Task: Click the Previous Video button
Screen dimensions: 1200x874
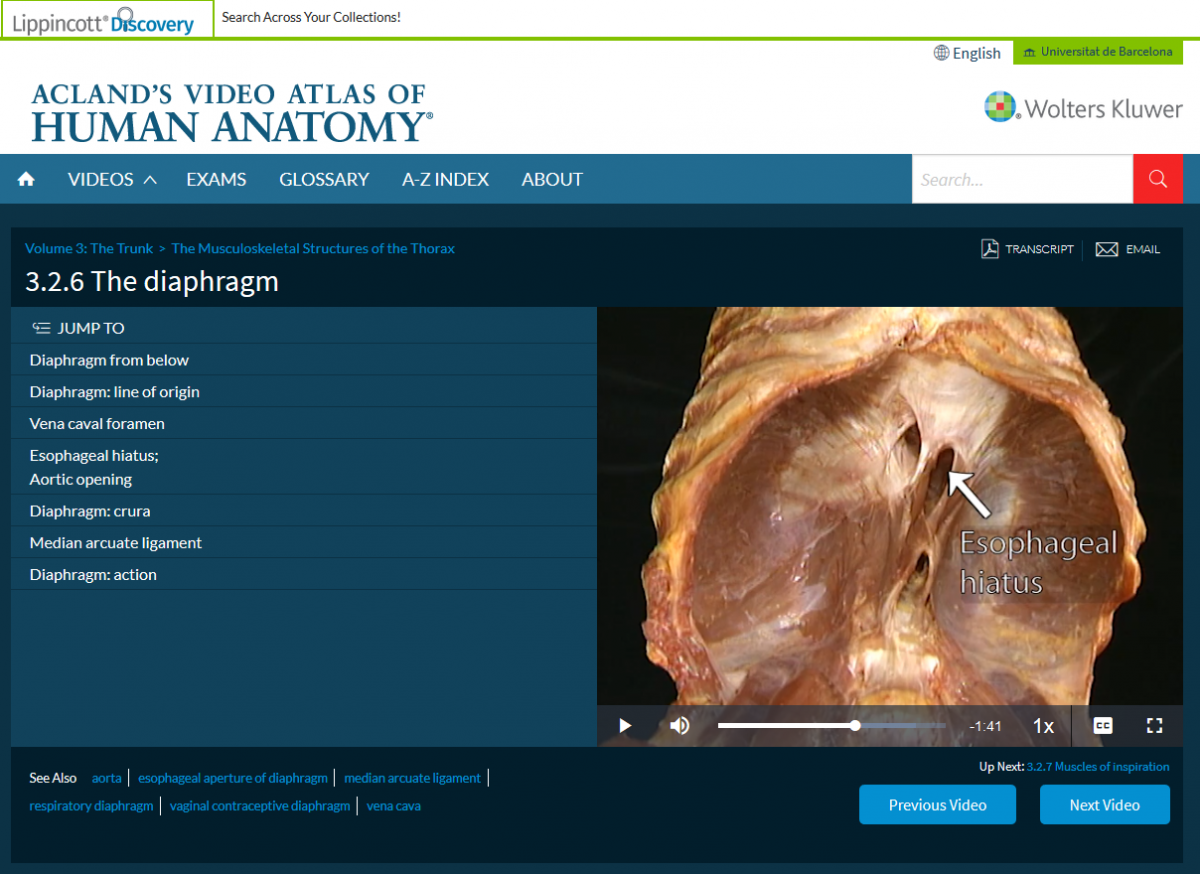Action: point(937,805)
